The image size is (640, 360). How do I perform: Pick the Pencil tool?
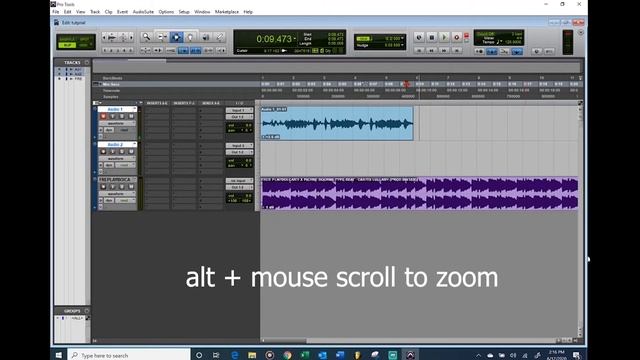[x=220, y=38]
